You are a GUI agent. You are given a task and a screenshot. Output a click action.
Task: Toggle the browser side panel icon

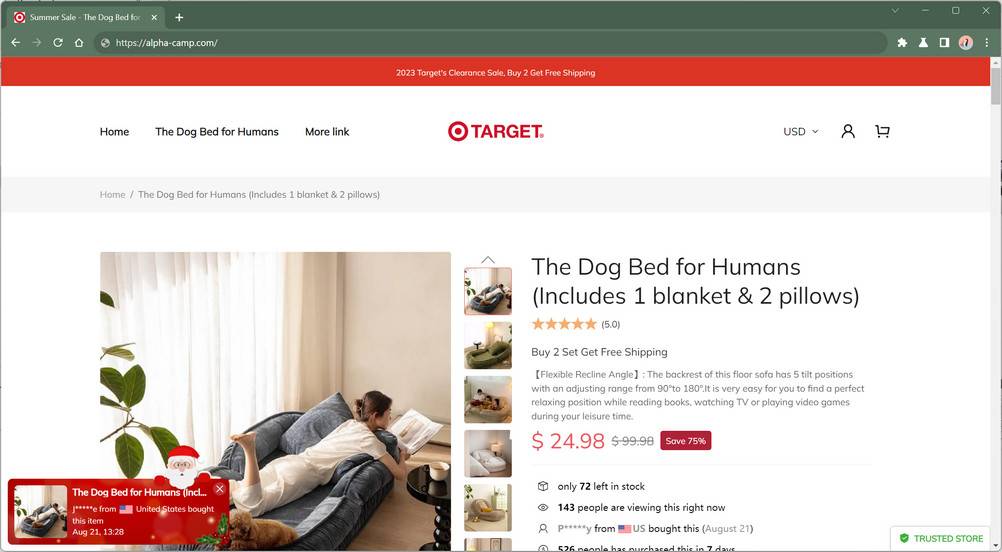944,43
